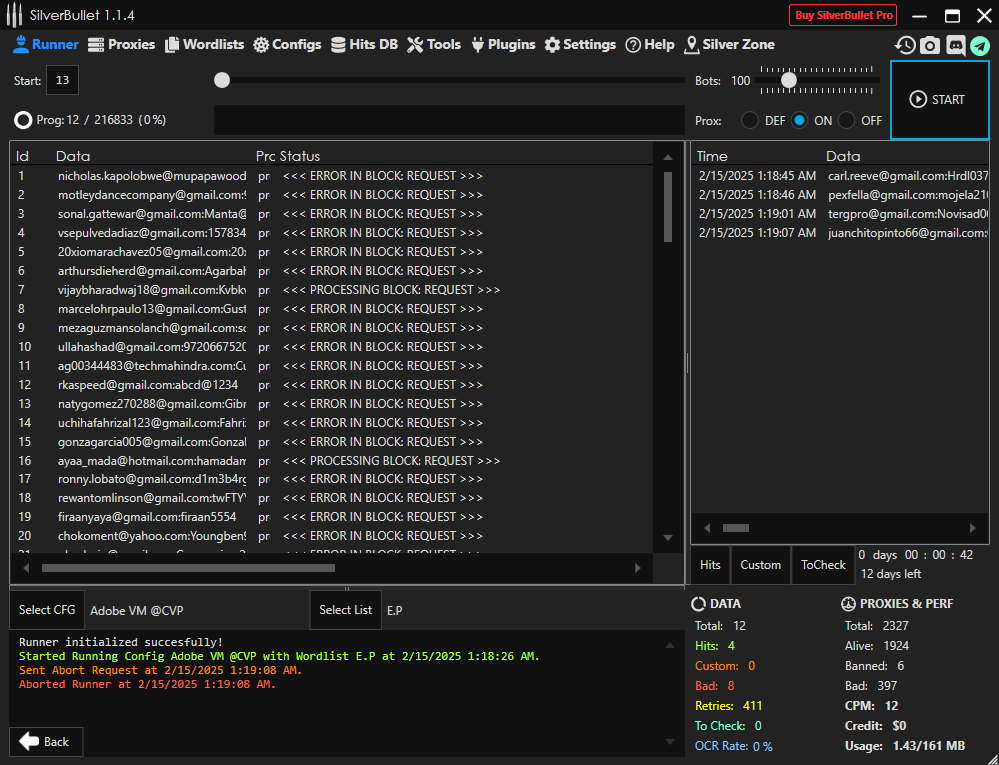Click the Discord icon in the top right
Screen dimensions: 999x765
point(955,45)
